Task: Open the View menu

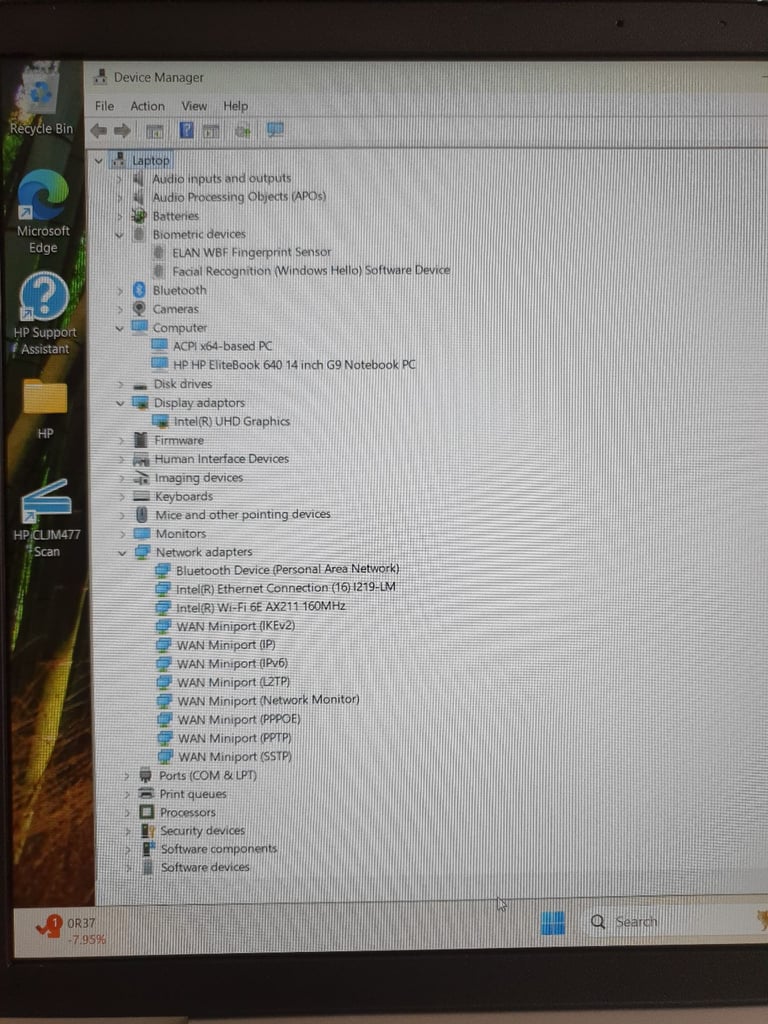Action: [x=194, y=106]
